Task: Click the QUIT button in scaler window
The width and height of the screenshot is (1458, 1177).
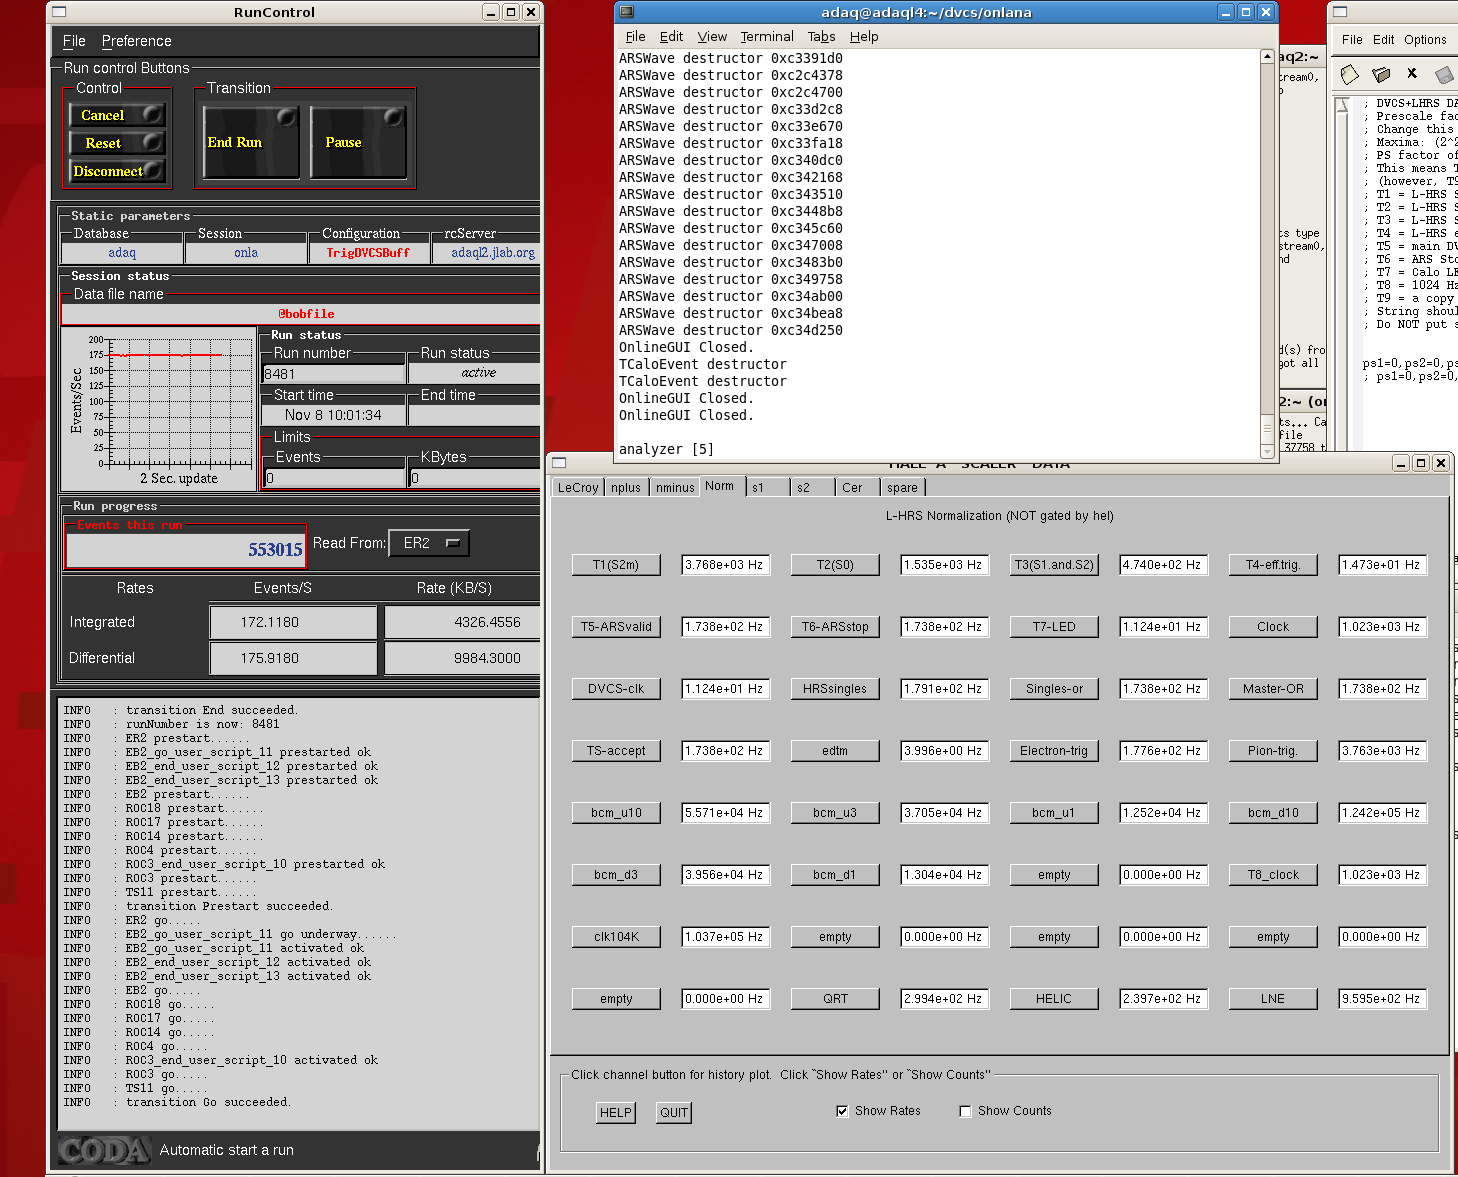Action: pos(674,1113)
